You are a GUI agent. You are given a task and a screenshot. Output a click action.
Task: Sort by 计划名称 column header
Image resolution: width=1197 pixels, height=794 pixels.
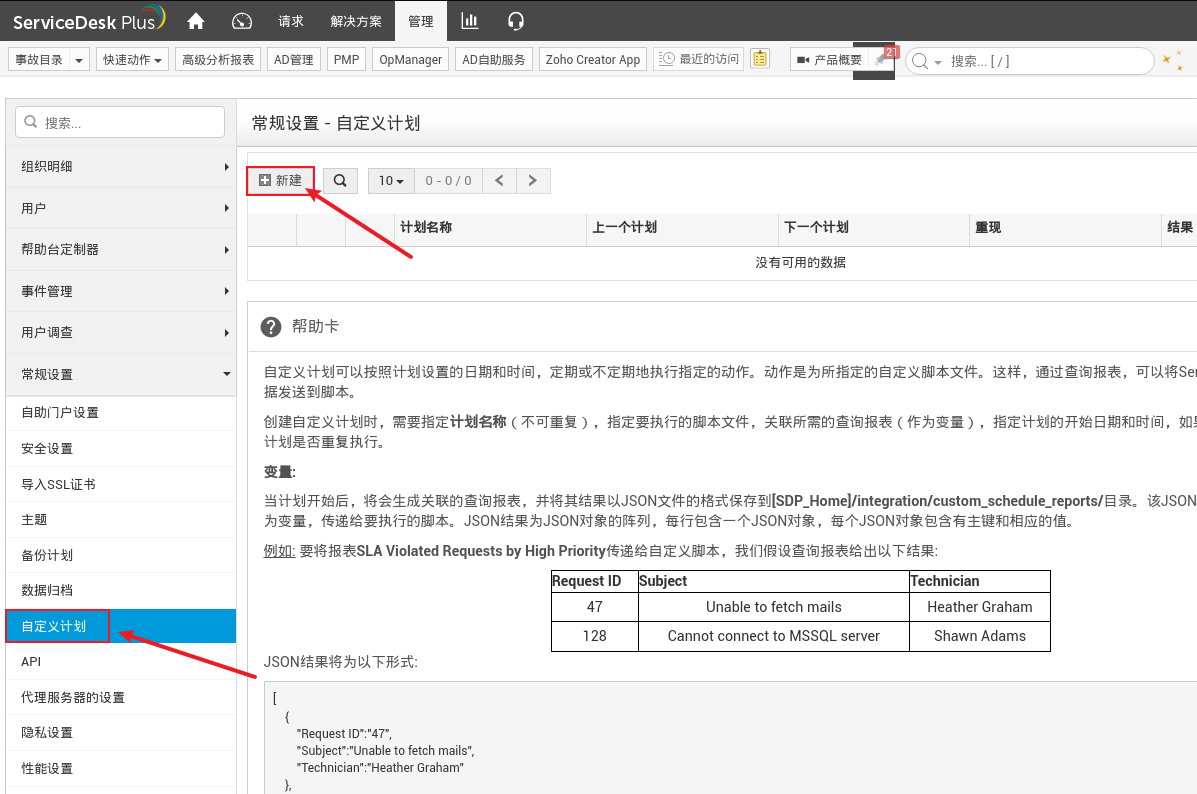pyautogui.click(x=426, y=228)
